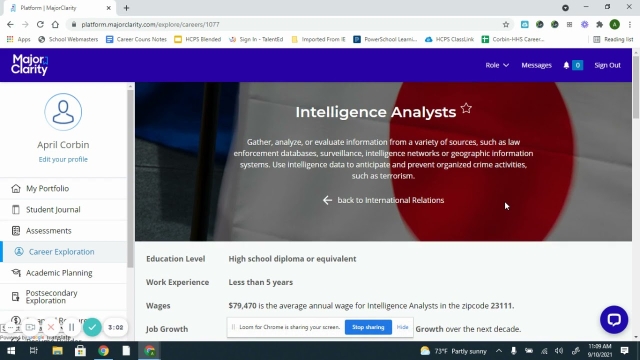Click the My Portfolio home icon
This screenshot has height=360, width=640.
click(x=16, y=189)
